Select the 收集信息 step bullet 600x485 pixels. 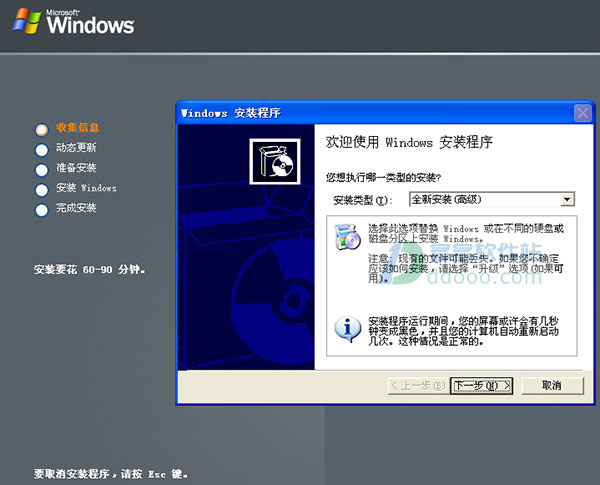pos(42,130)
